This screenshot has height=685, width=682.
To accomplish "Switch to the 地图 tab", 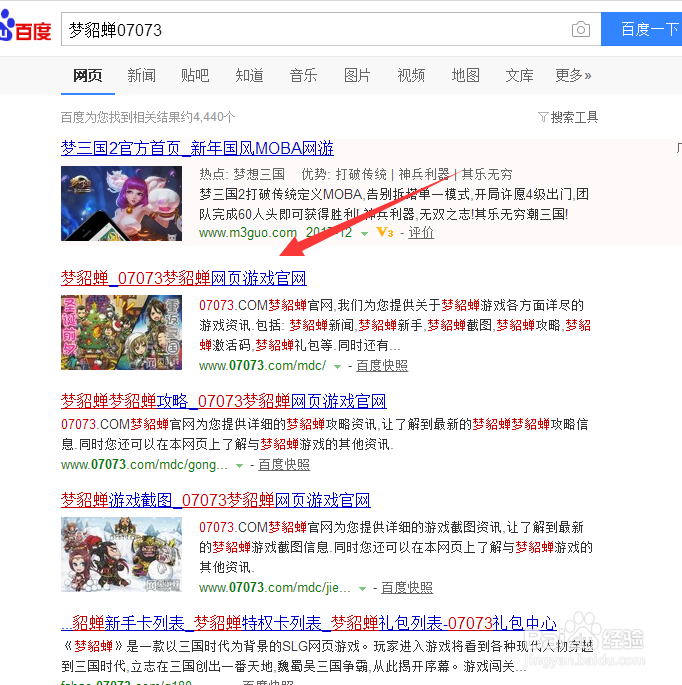I will (x=465, y=76).
